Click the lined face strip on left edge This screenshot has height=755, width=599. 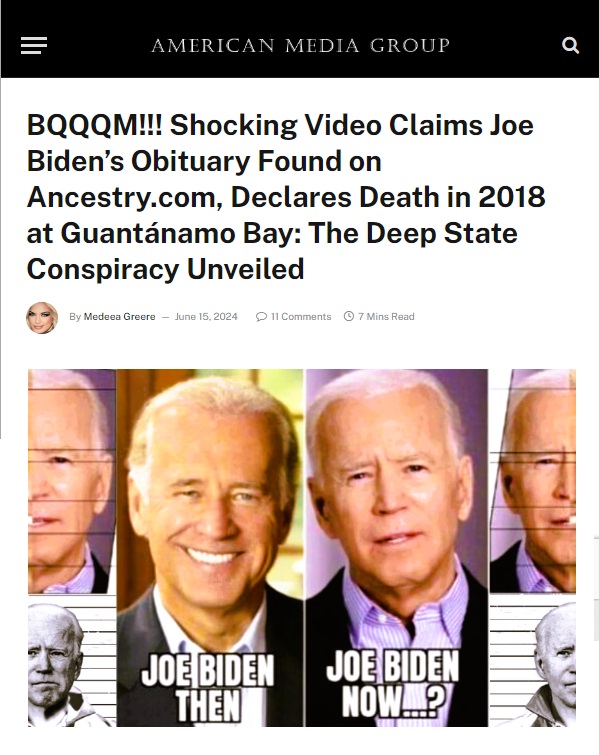pos(72,482)
